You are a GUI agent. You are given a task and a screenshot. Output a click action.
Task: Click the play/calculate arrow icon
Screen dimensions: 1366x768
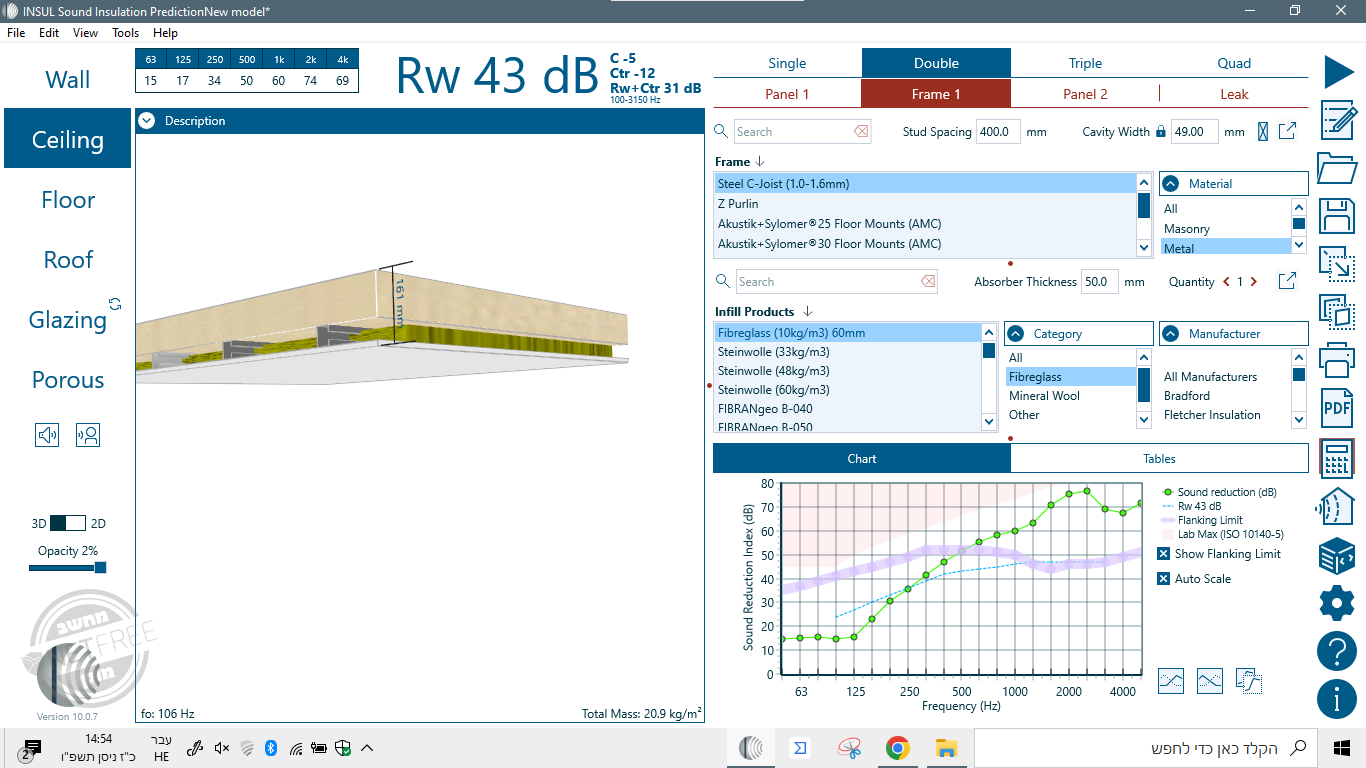click(1339, 72)
